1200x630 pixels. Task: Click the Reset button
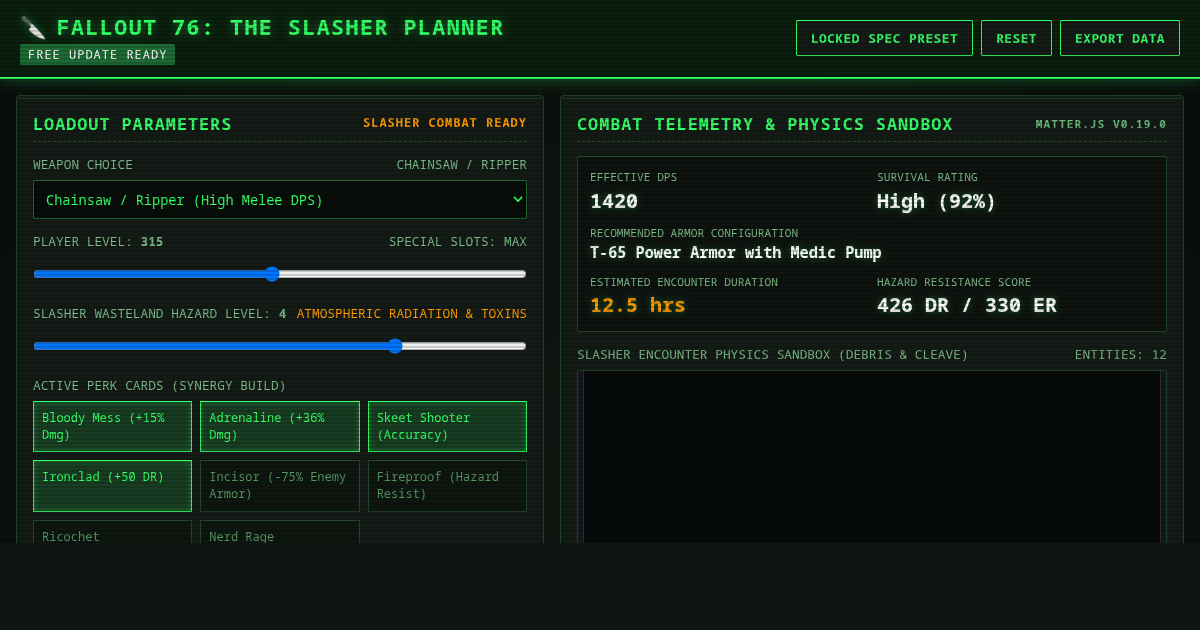[x=1016, y=38]
